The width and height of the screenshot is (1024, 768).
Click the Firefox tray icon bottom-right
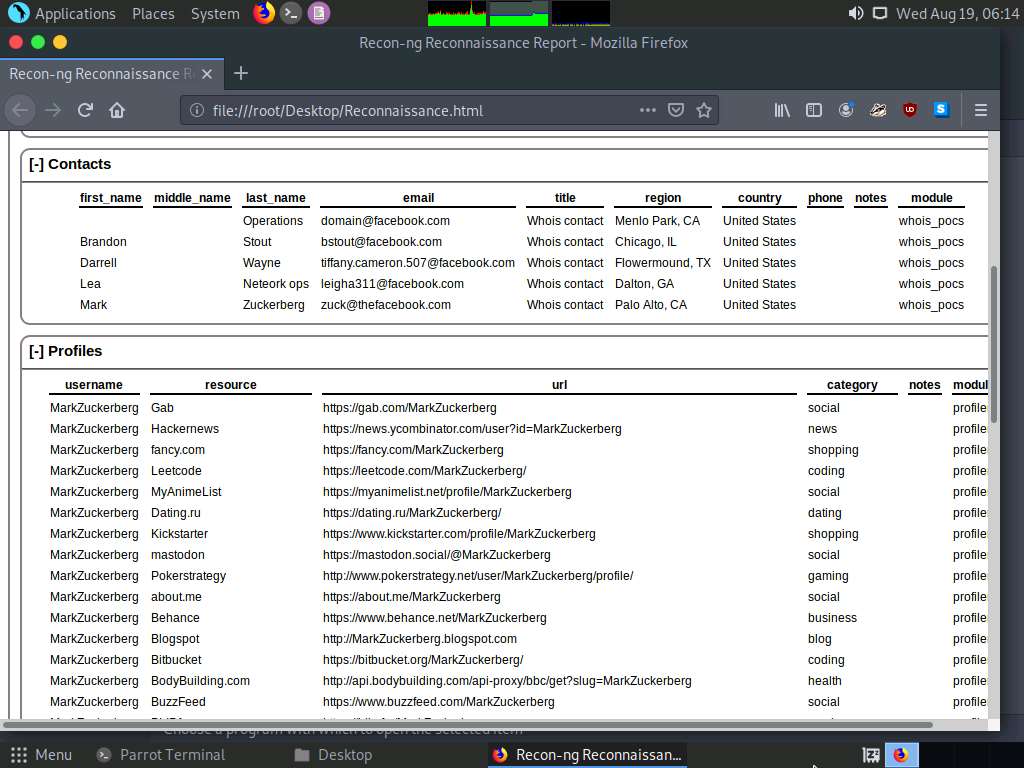(901, 755)
